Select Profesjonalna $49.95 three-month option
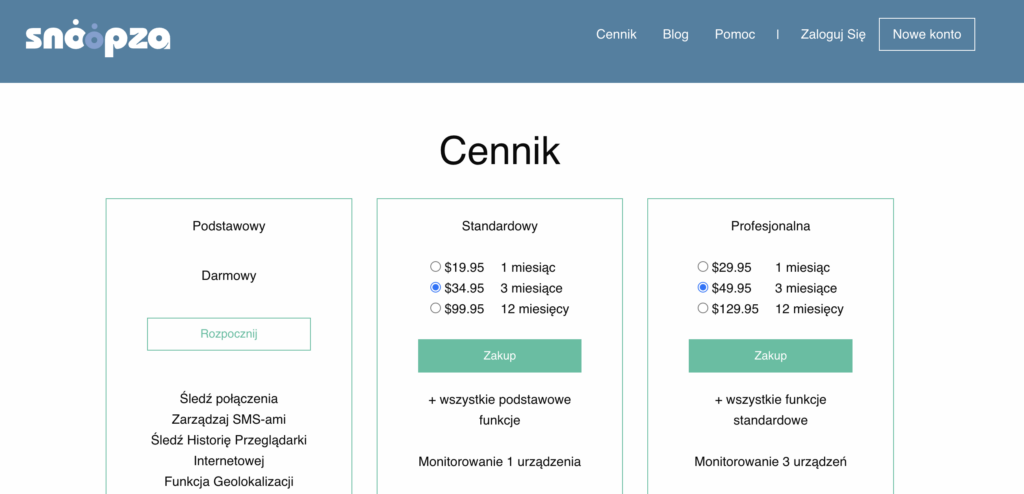The width and height of the screenshot is (1024, 494). pos(703,288)
